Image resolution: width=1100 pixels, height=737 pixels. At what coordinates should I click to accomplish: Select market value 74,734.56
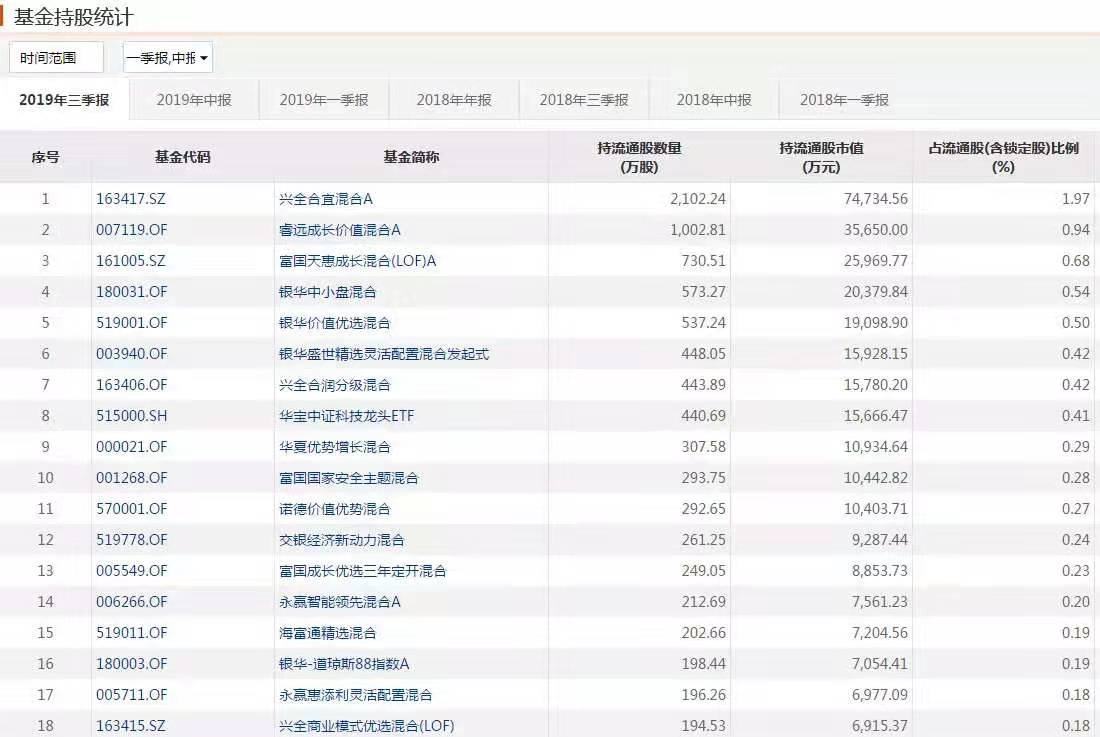[876, 199]
